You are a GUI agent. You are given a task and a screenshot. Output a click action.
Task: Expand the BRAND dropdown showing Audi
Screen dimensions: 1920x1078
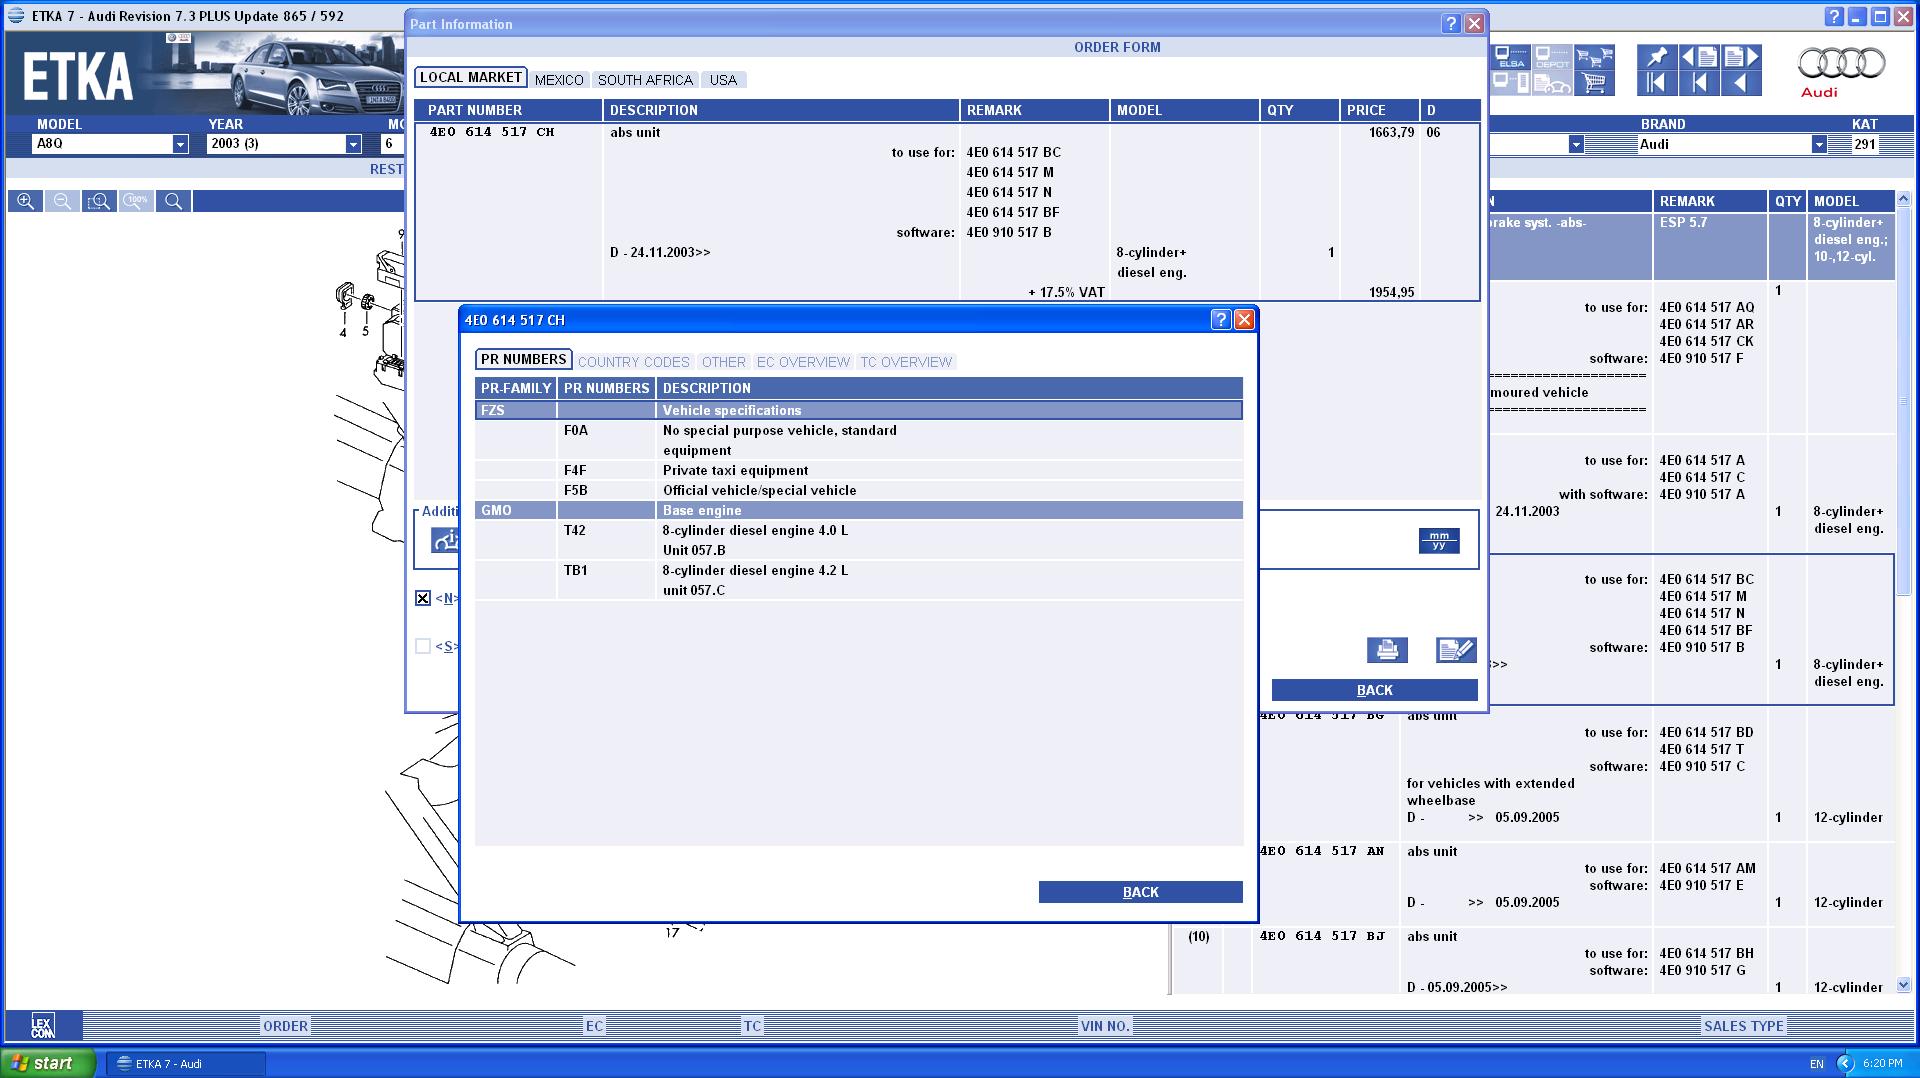[x=1819, y=144]
